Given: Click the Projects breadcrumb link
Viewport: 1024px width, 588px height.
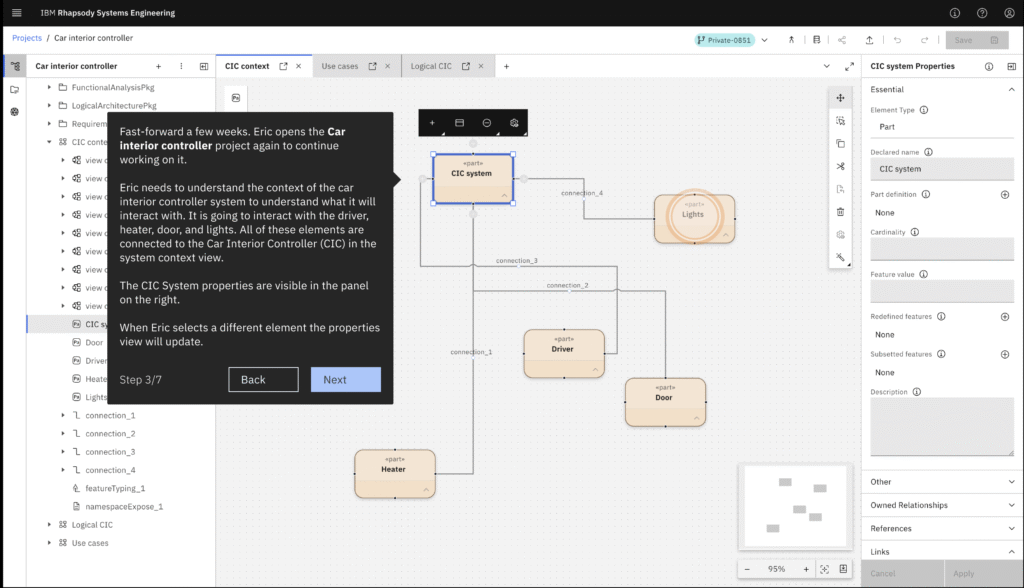Looking at the screenshot, I should click(x=27, y=38).
